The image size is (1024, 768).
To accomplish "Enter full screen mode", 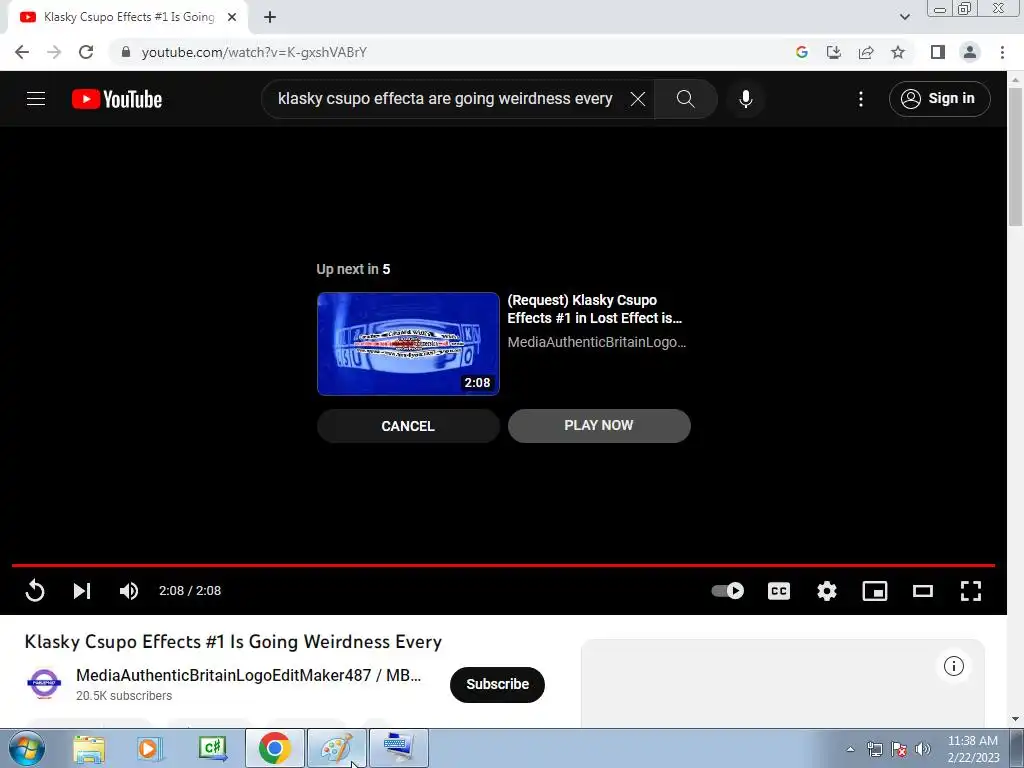I will [971, 590].
